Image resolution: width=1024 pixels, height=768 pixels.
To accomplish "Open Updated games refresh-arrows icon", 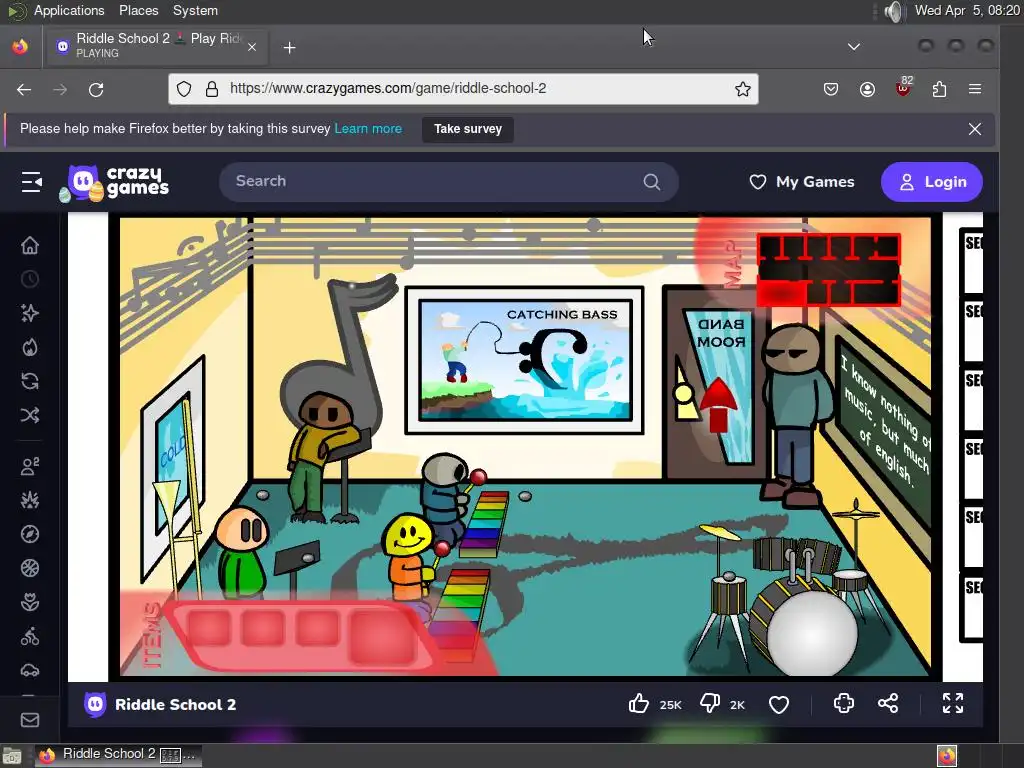I will [x=29, y=381].
